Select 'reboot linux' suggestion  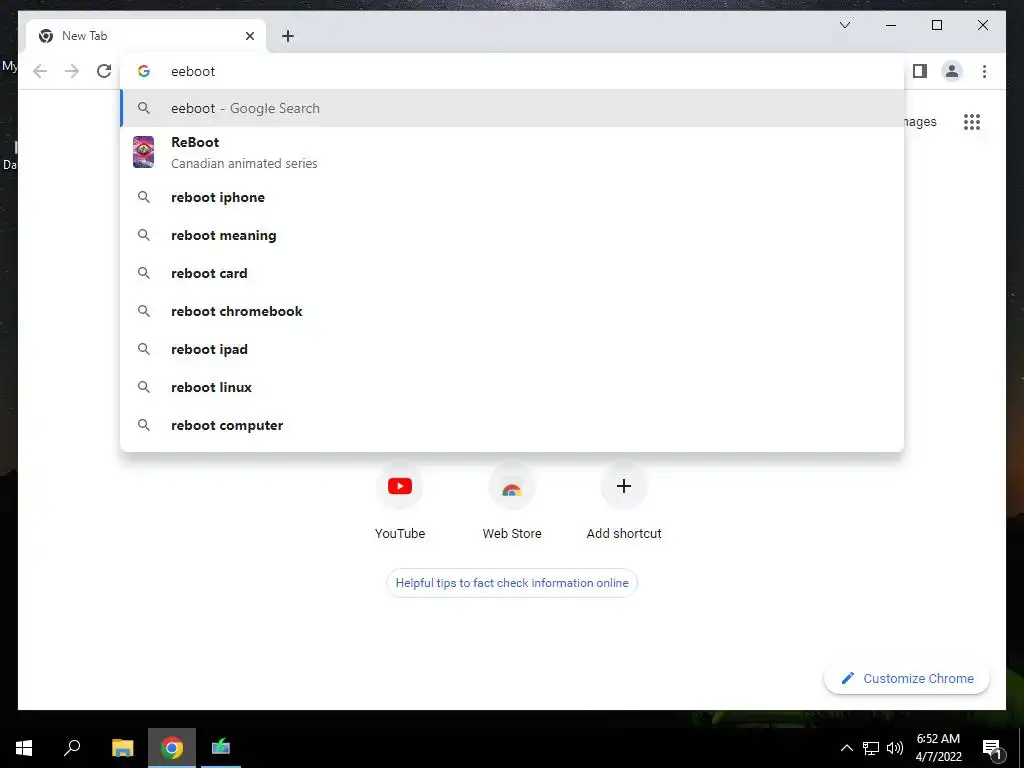pos(512,387)
